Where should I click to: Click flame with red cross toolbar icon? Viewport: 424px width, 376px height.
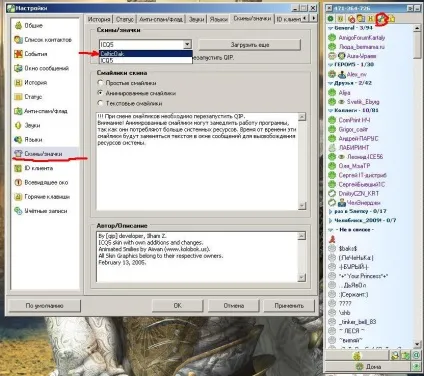[351, 19]
